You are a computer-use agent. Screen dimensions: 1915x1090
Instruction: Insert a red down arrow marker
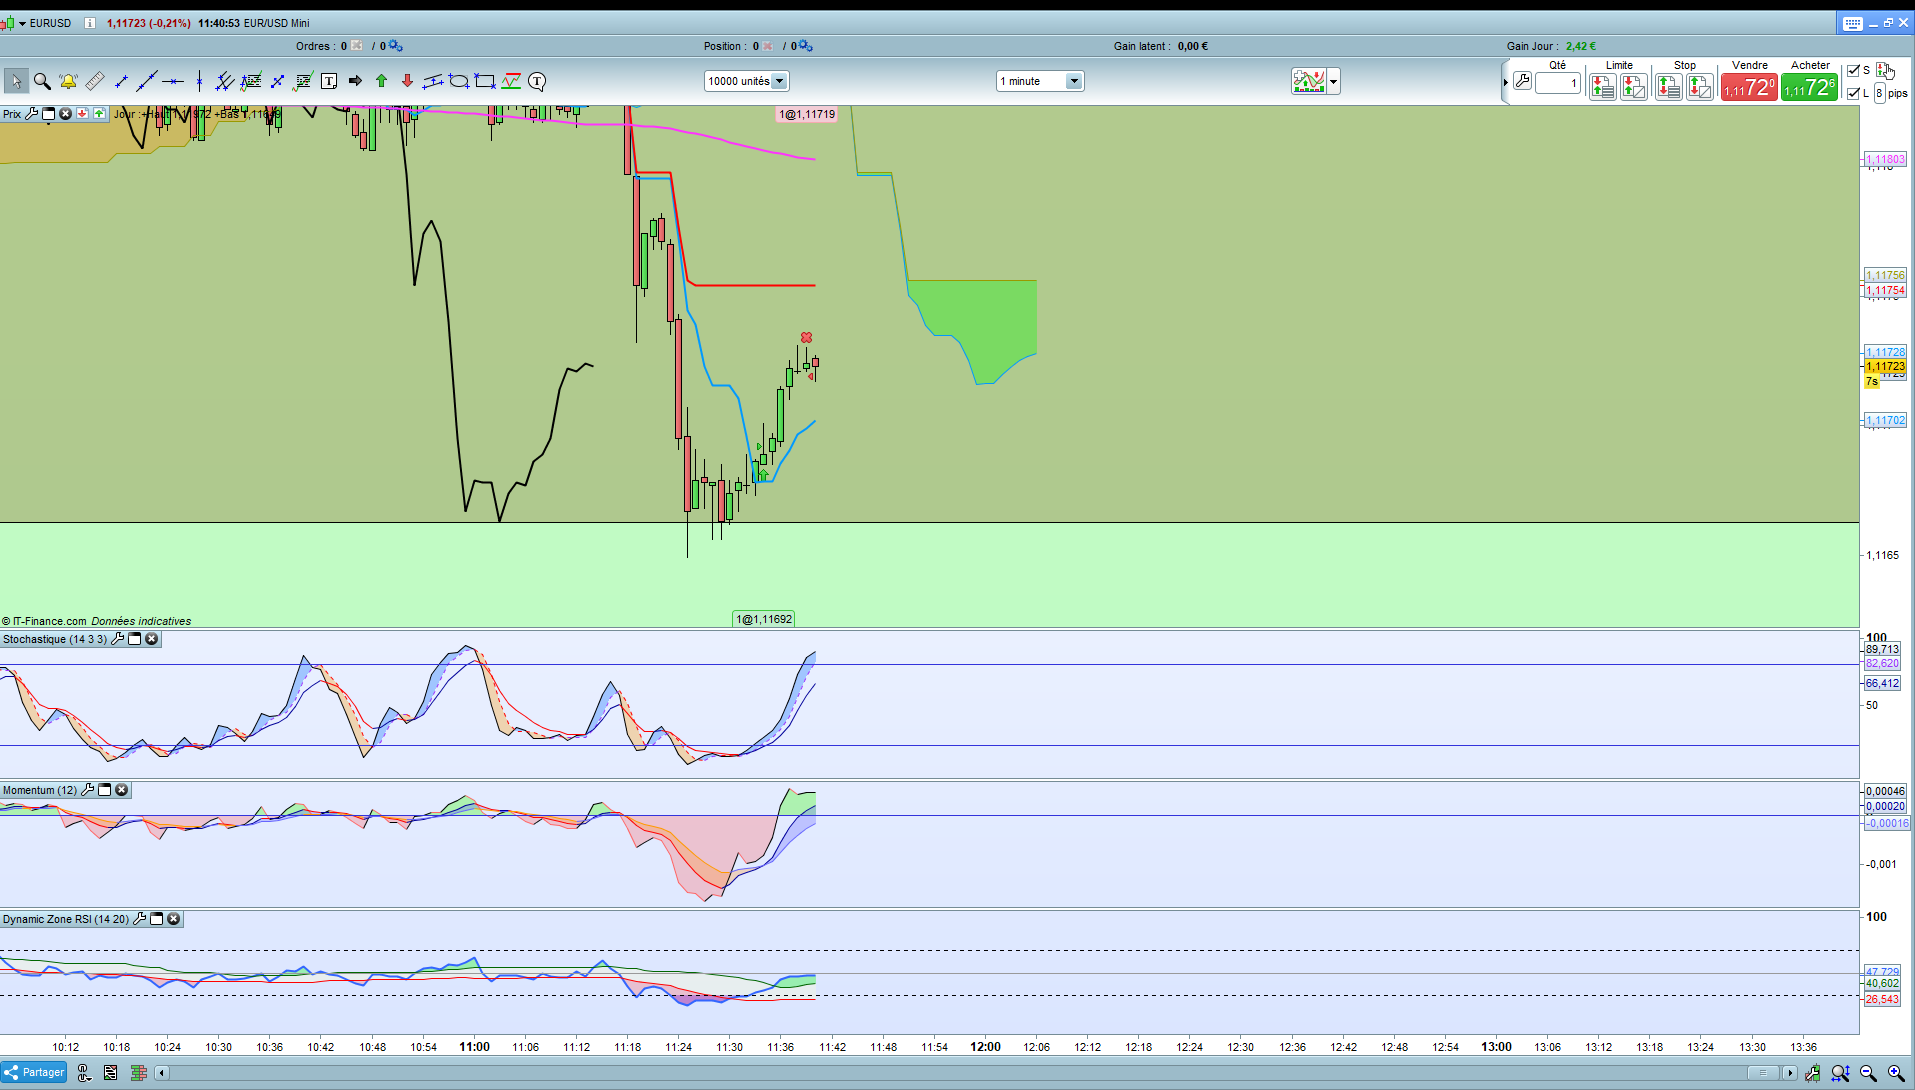(x=407, y=81)
